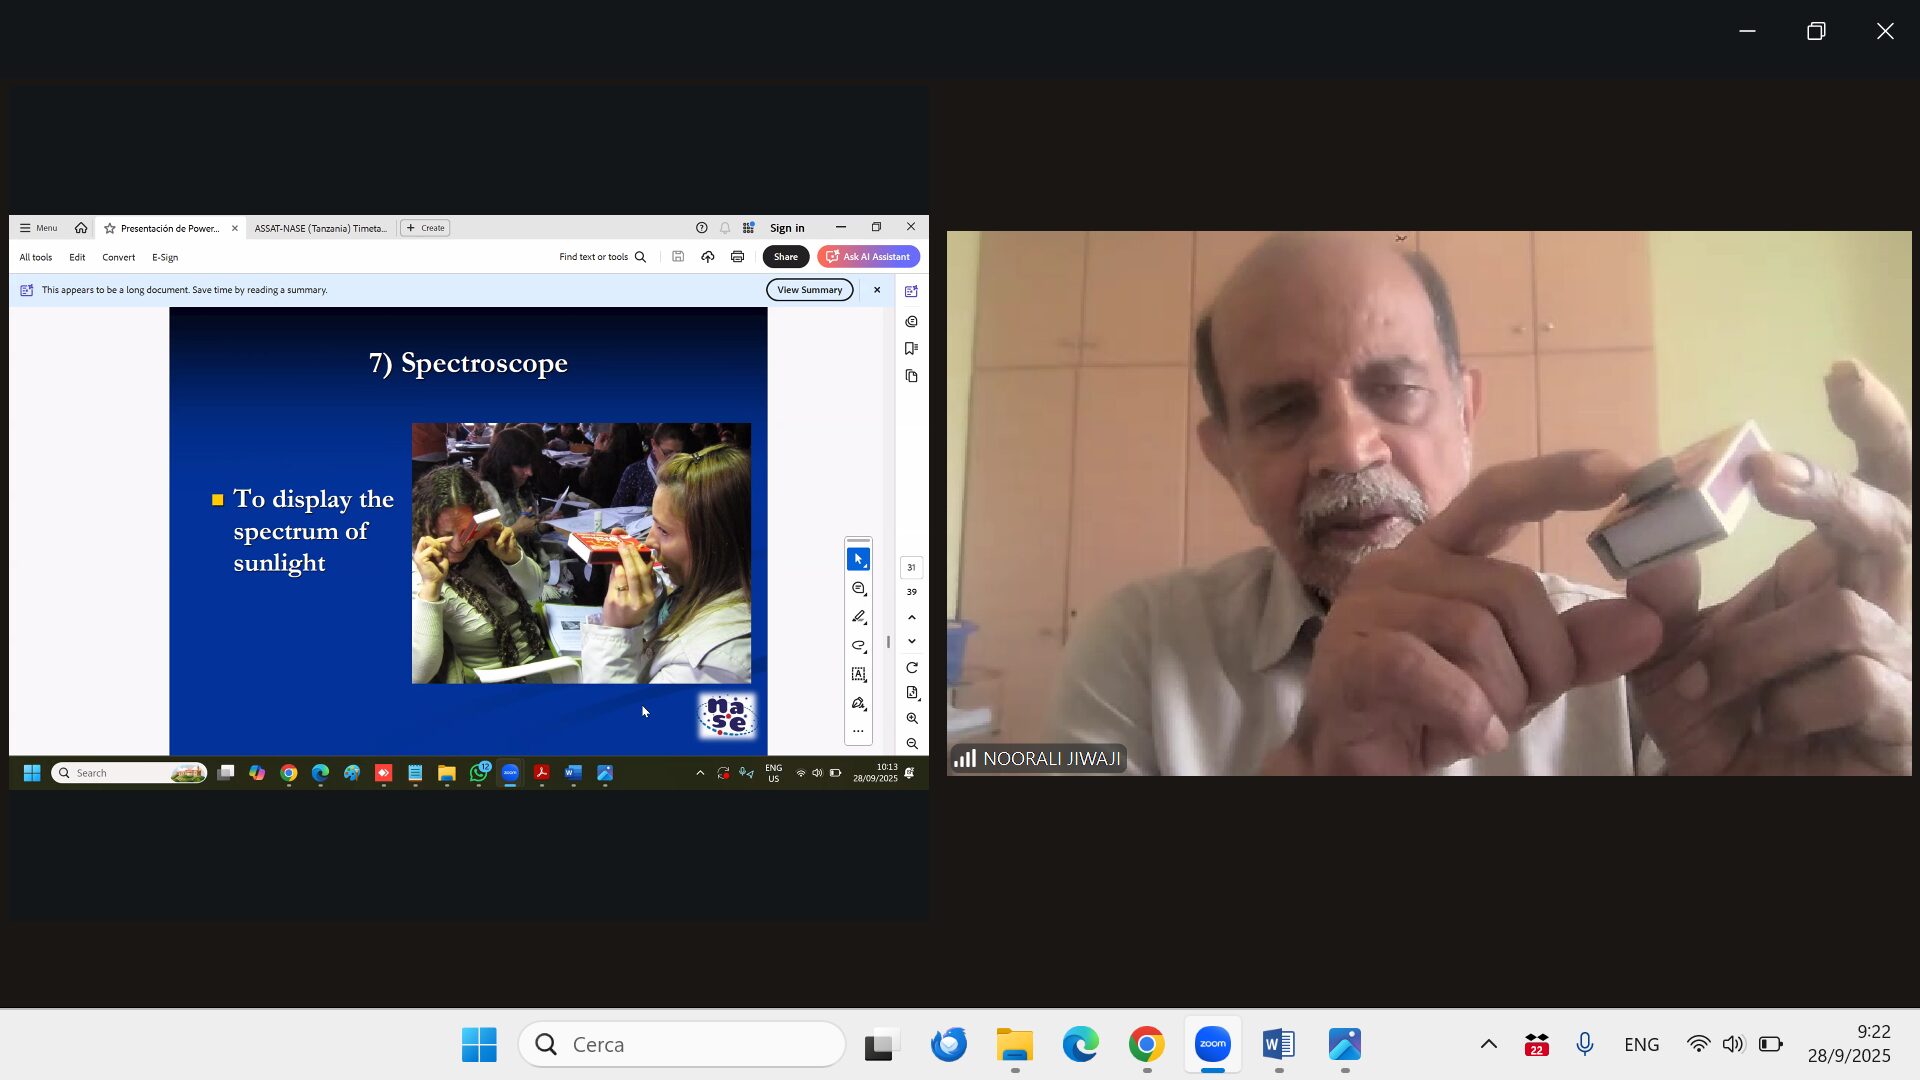Screen dimensions: 1920x1080
Task: Open the Convert menu item
Action: 118,257
